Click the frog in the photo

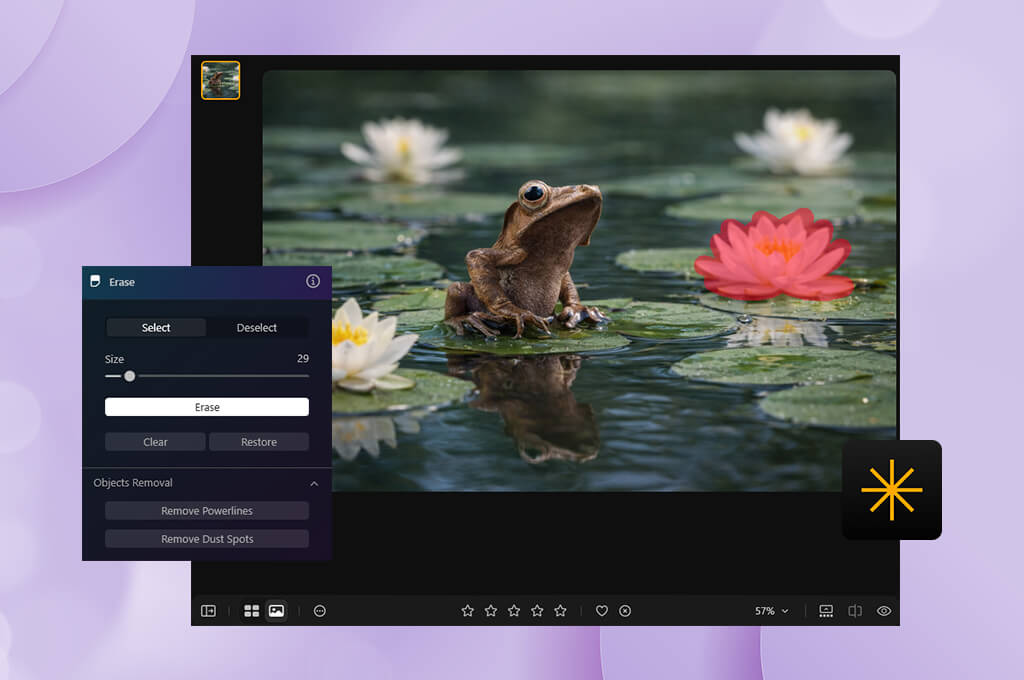(526, 261)
